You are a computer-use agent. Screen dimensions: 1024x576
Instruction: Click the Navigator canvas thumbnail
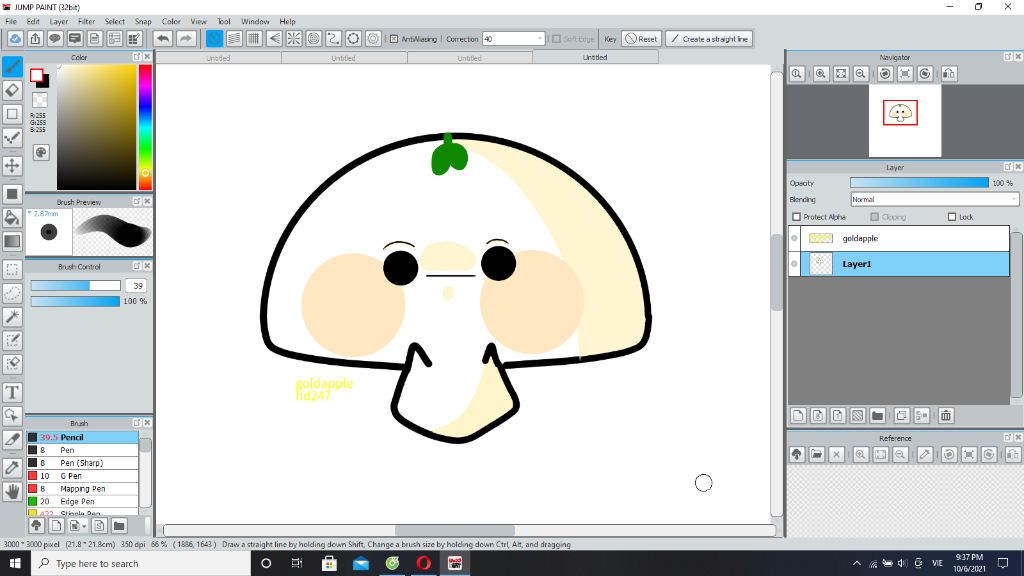904,121
